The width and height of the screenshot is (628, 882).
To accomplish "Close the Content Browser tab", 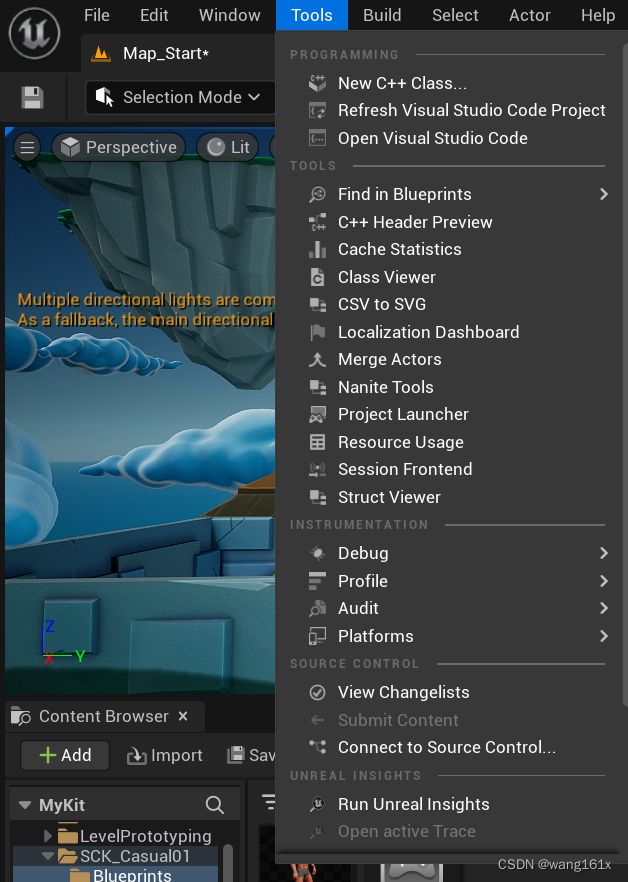I will pyautogui.click(x=182, y=717).
